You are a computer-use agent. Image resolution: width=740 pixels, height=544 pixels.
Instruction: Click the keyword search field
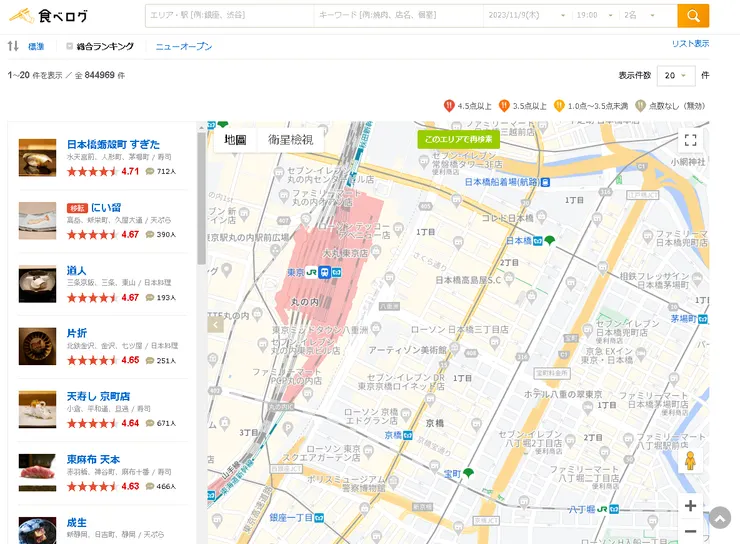click(399, 15)
